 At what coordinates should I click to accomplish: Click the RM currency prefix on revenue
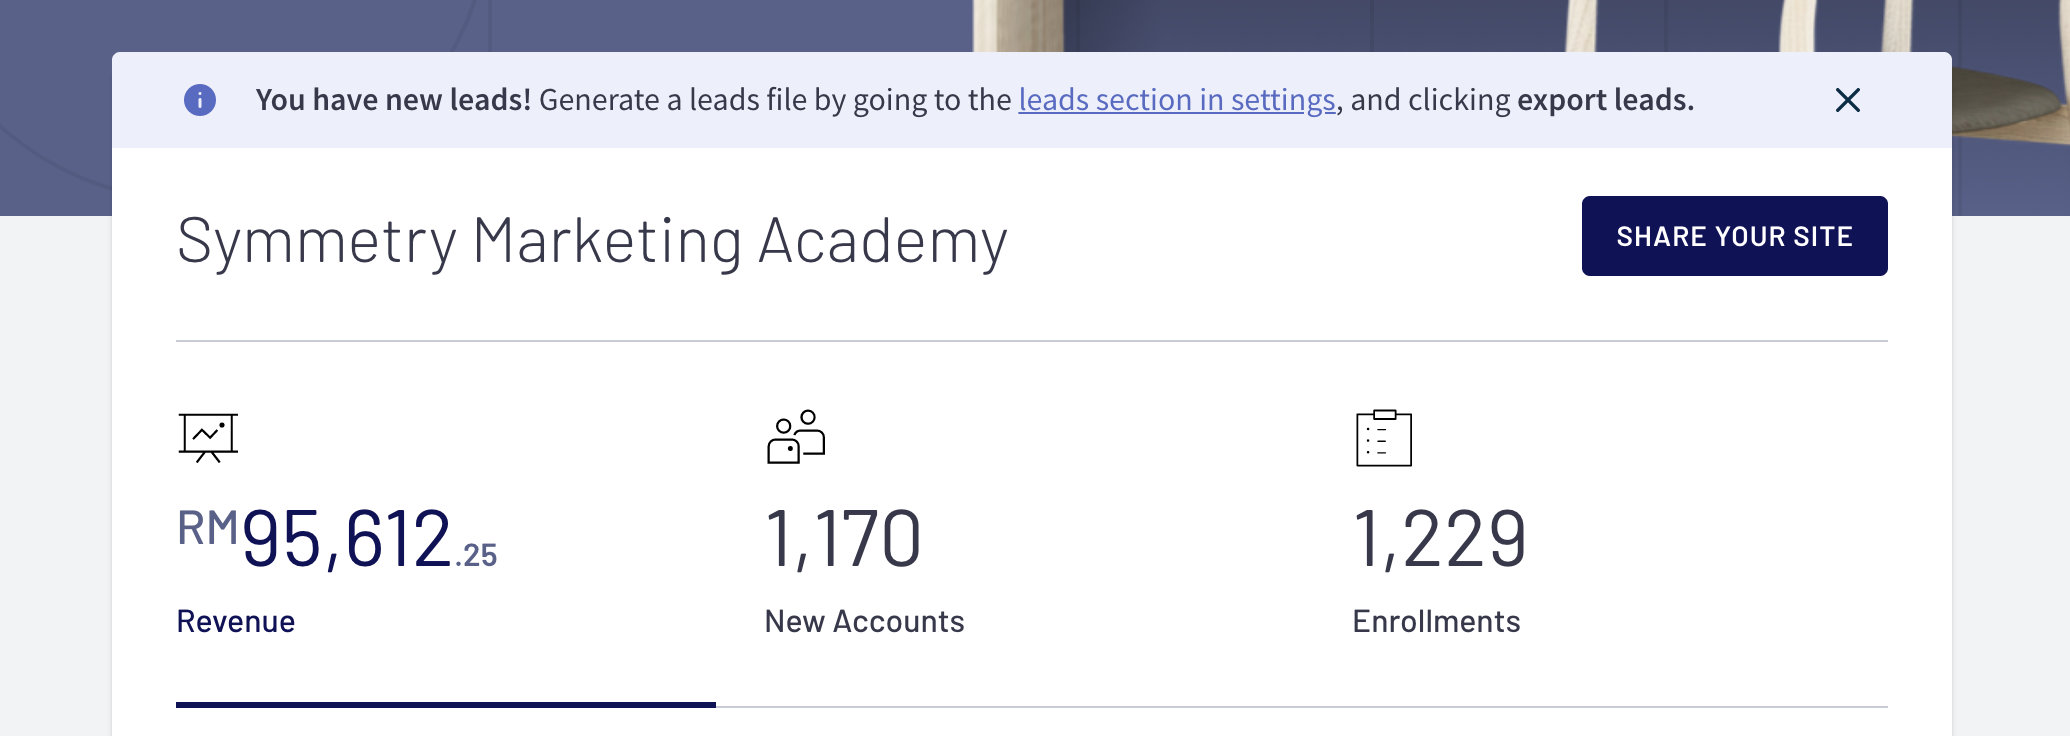pos(208,528)
